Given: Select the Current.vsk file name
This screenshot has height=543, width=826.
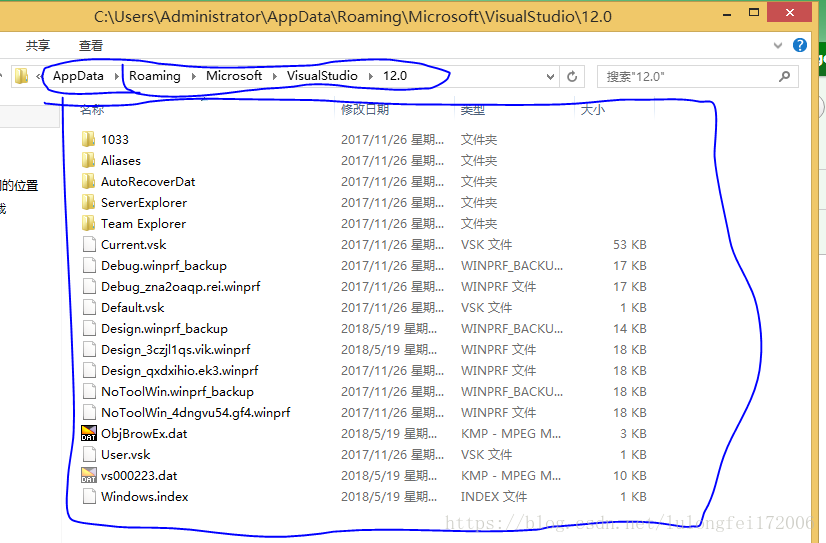Looking at the screenshot, I should 133,245.
